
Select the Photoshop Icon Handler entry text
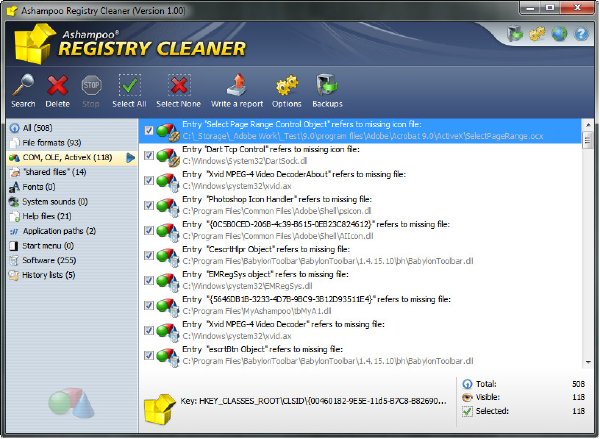point(277,199)
